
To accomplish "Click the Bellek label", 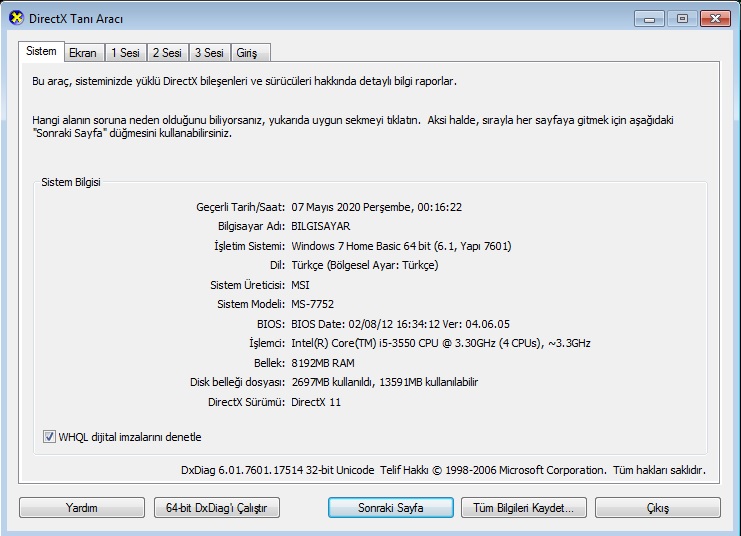I will click(x=269, y=363).
